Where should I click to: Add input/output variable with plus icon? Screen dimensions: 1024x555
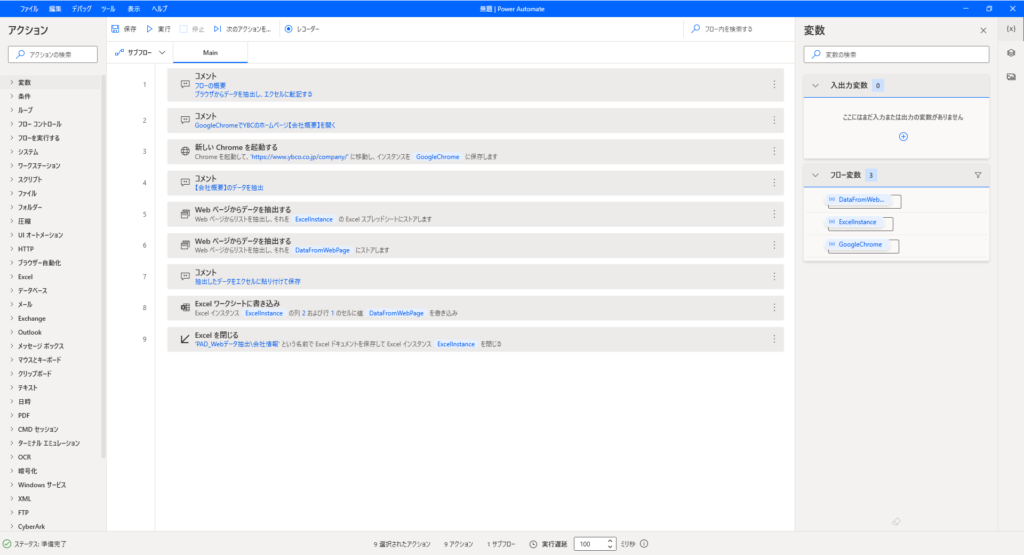coord(903,136)
